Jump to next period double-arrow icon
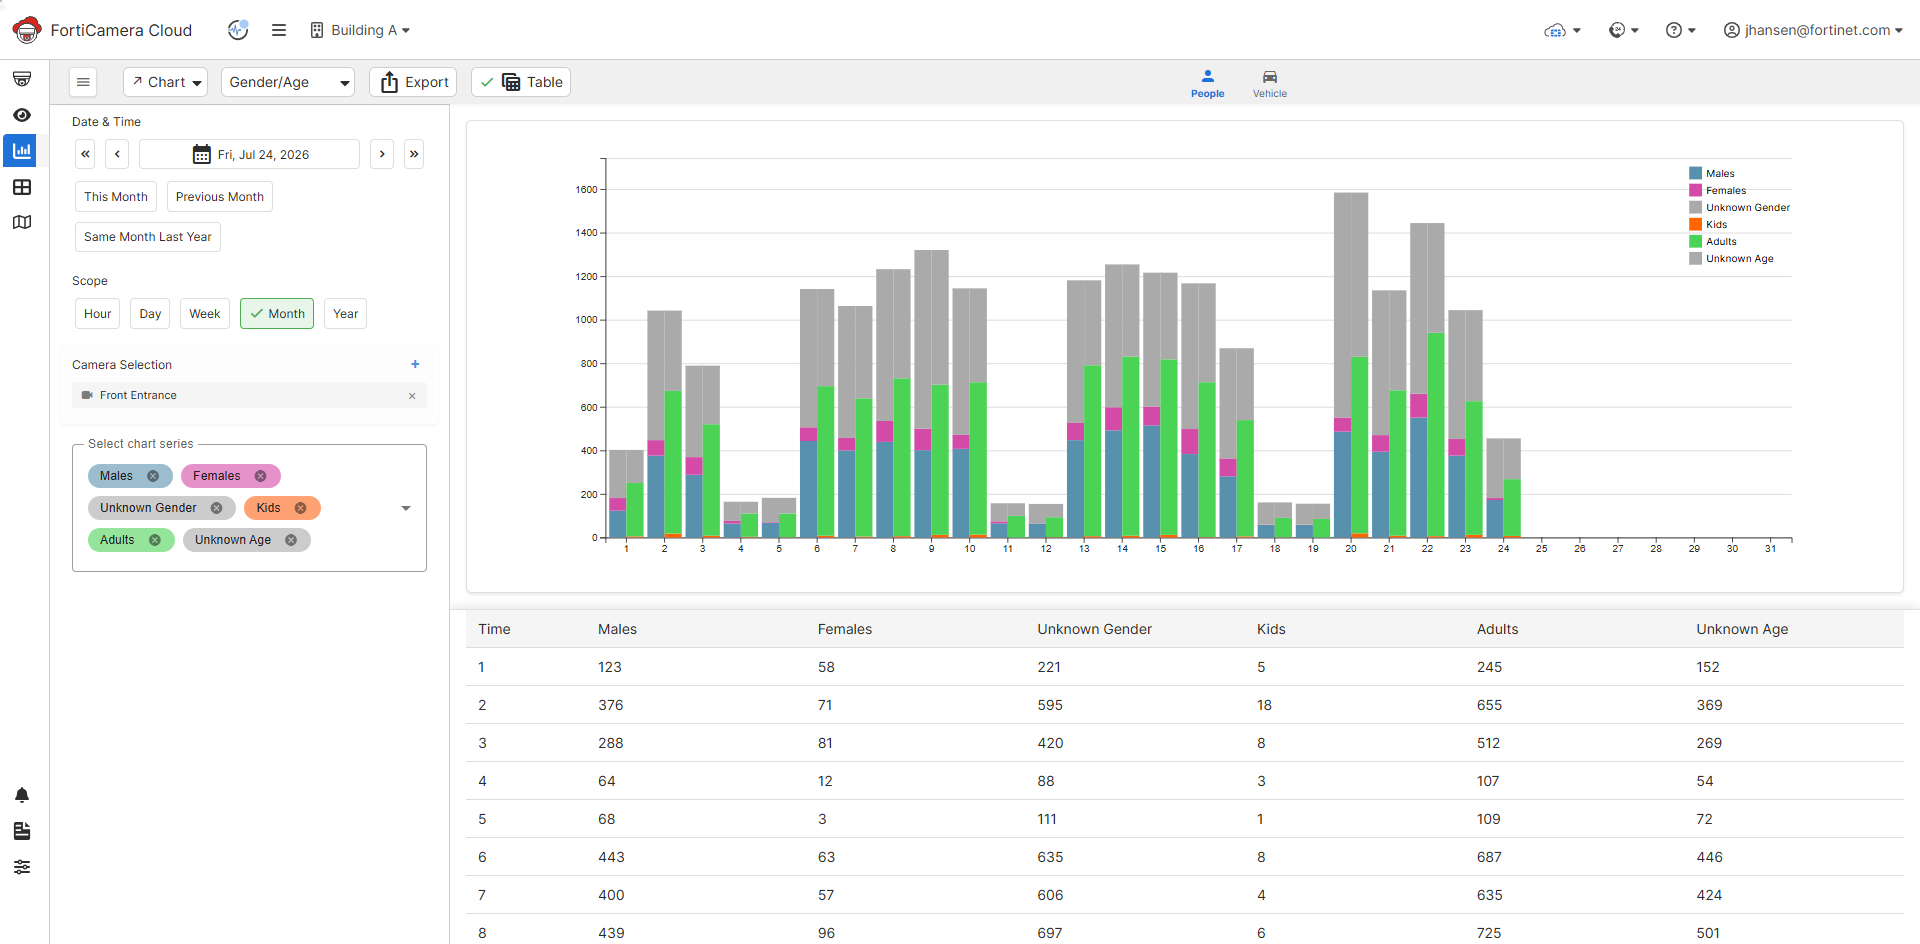This screenshot has width=1920, height=944. coord(414,154)
